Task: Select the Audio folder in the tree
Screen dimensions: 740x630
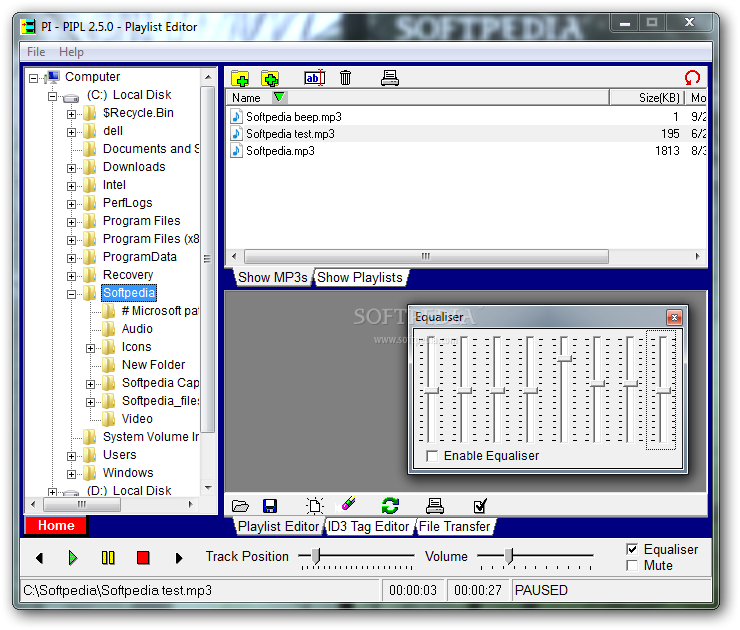Action: (137, 329)
